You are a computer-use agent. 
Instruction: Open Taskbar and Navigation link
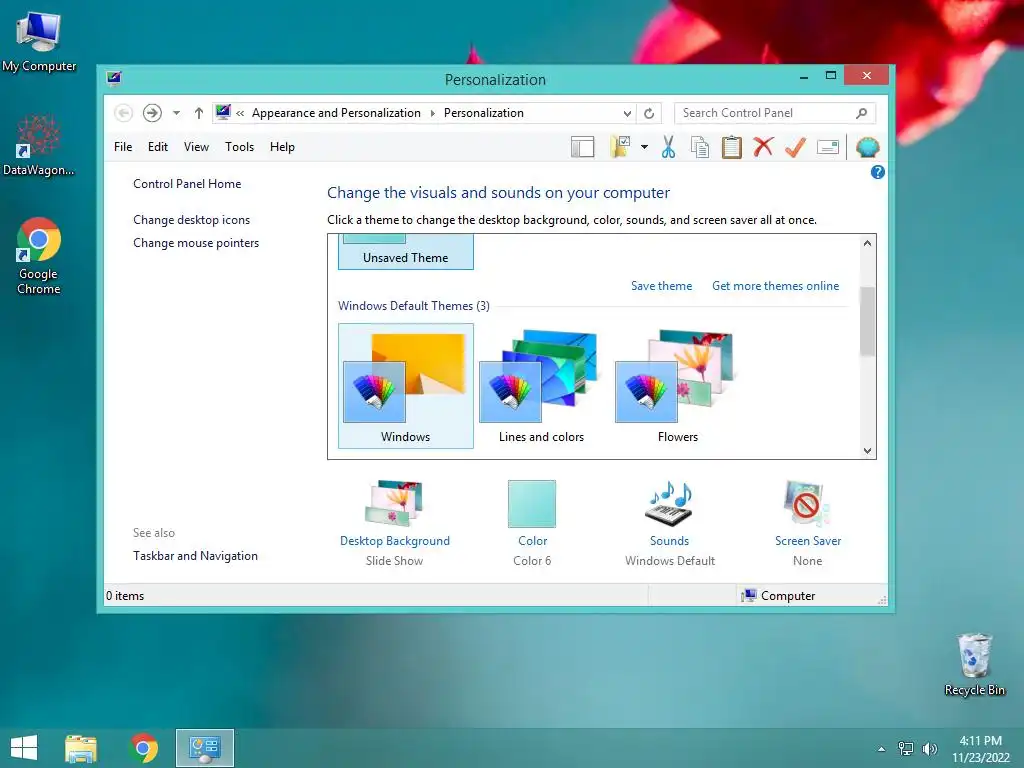[195, 556]
